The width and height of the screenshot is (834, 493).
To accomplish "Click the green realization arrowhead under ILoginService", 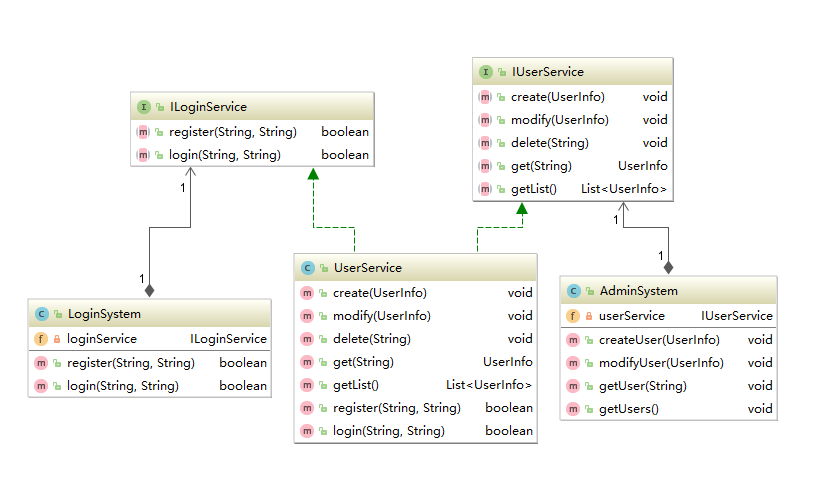I will pos(313,174).
